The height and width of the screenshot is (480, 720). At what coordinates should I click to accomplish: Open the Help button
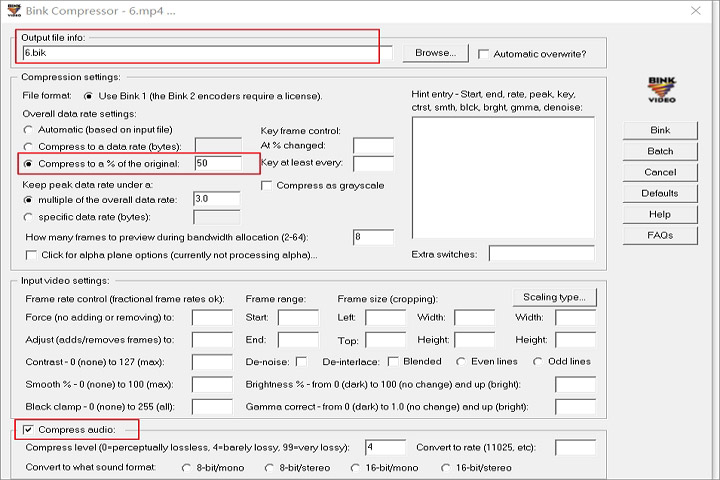660,215
